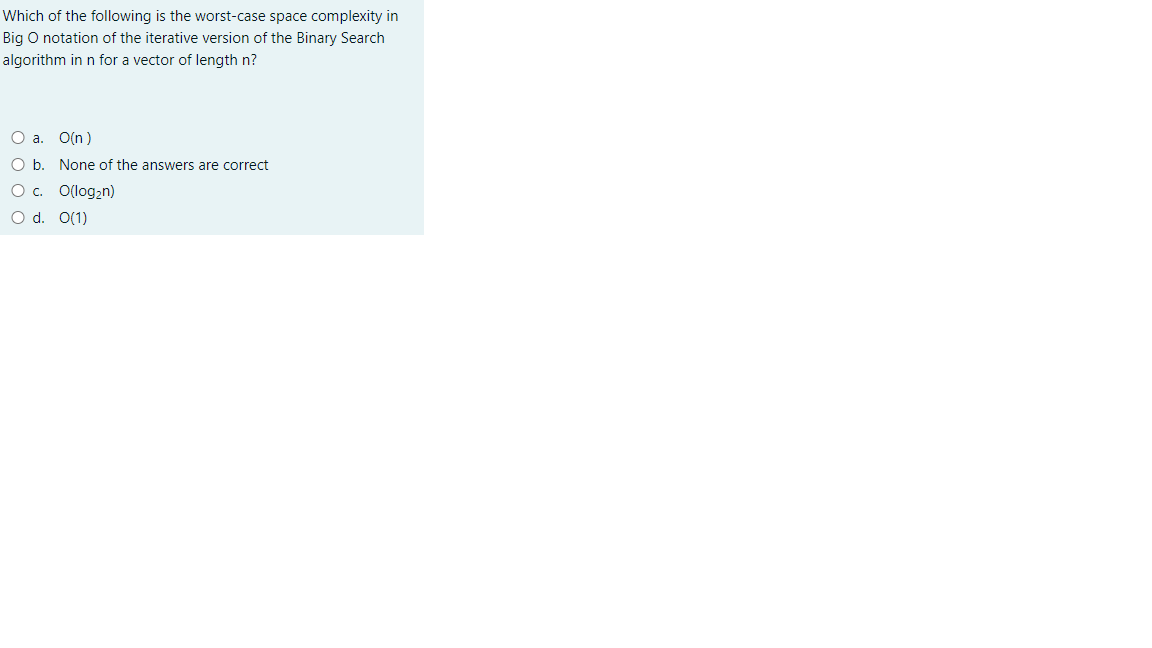Screen dimensions: 1152x648
Task: Click the letter label 'b.'
Action: pos(39,165)
